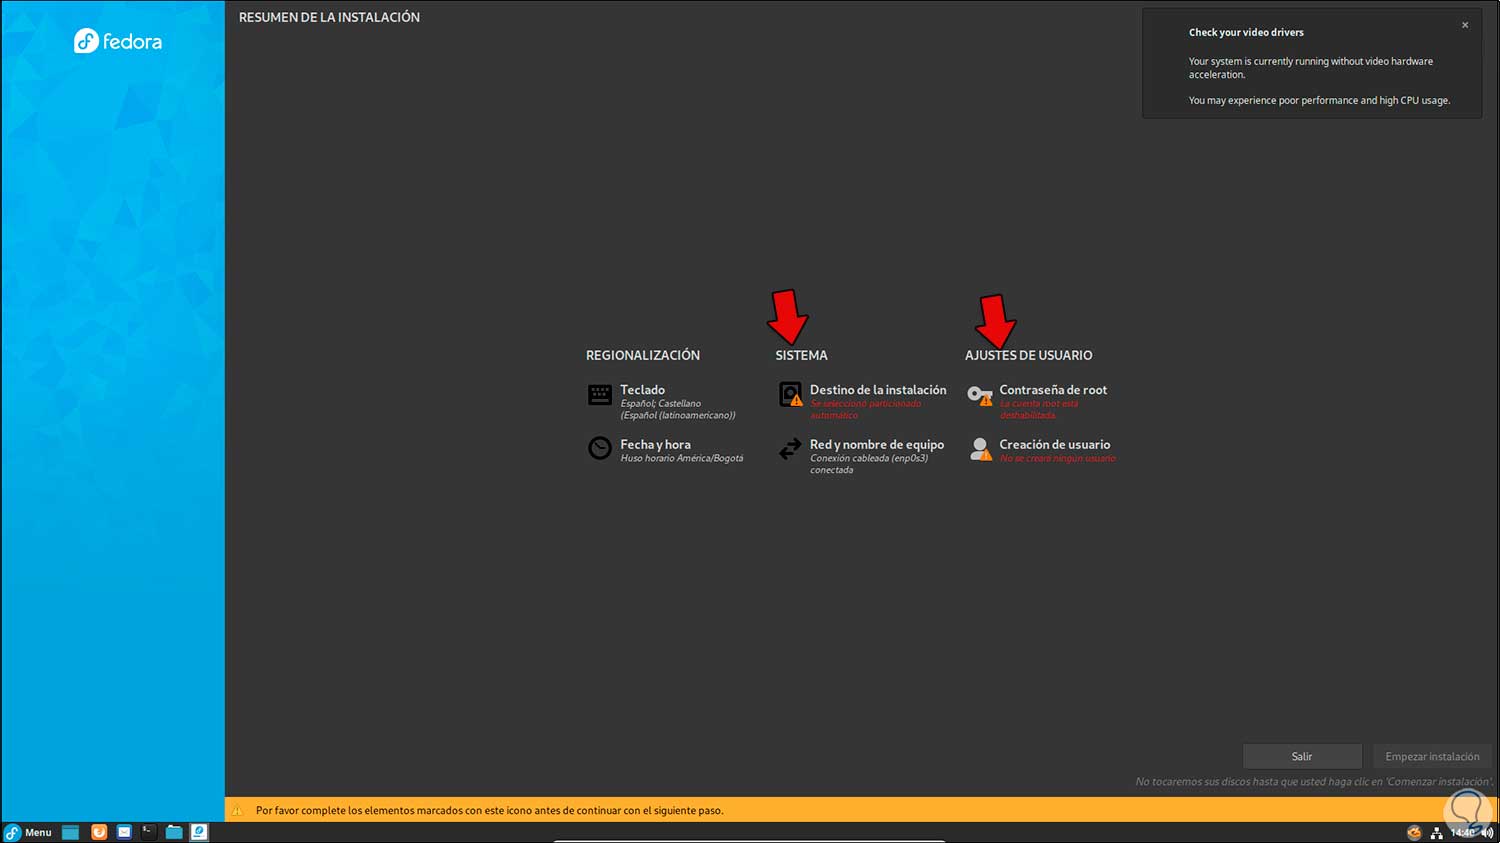1500x843 pixels.
Task: Open Destino de la instalación disk settings
Action: tap(862, 401)
